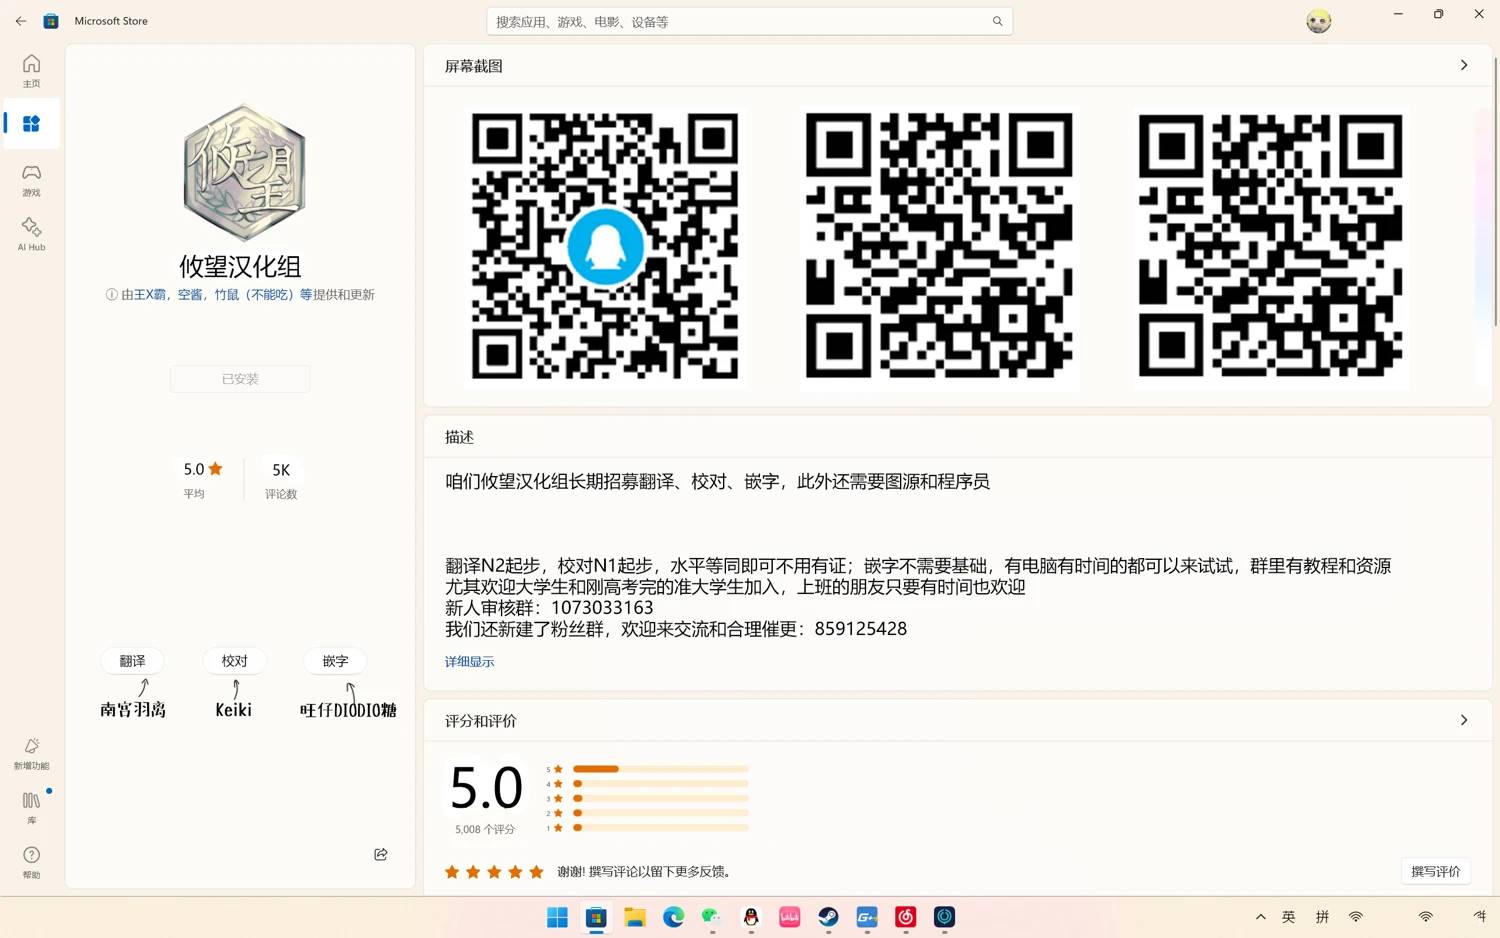Image resolution: width=1500 pixels, height=938 pixels.
Task: Go to the Home sidebar icon
Action: click(31, 70)
